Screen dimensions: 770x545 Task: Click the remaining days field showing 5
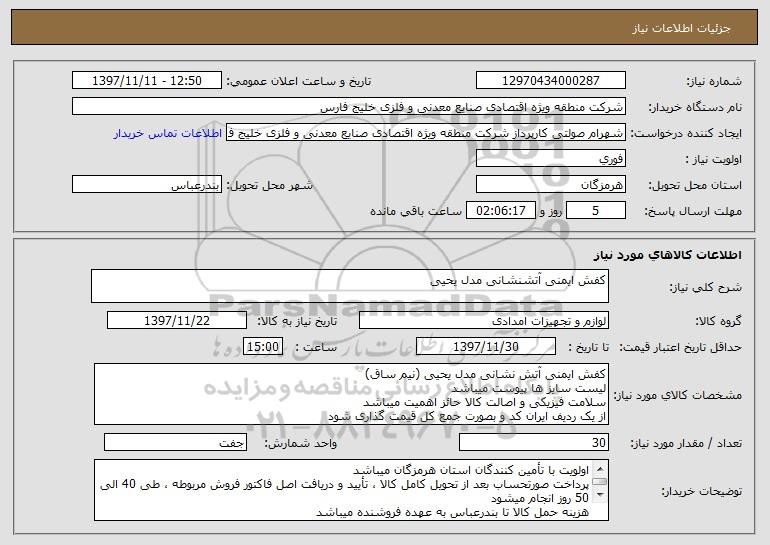pyautogui.click(x=596, y=210)
